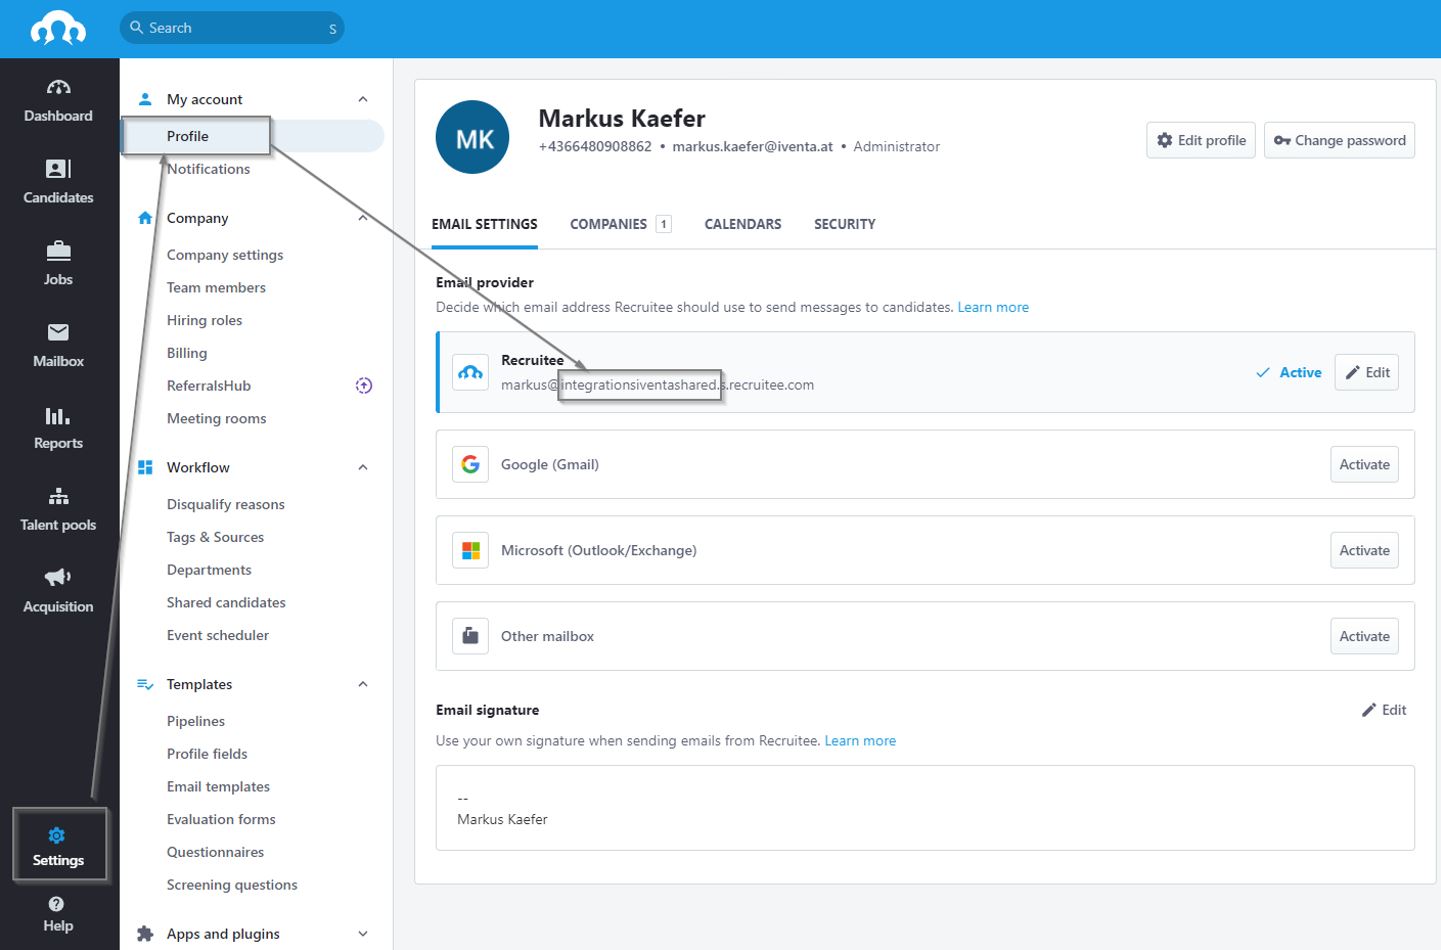1441x950 pixels.
Task: Open Evaluation forms
Action: coord(221,819)
